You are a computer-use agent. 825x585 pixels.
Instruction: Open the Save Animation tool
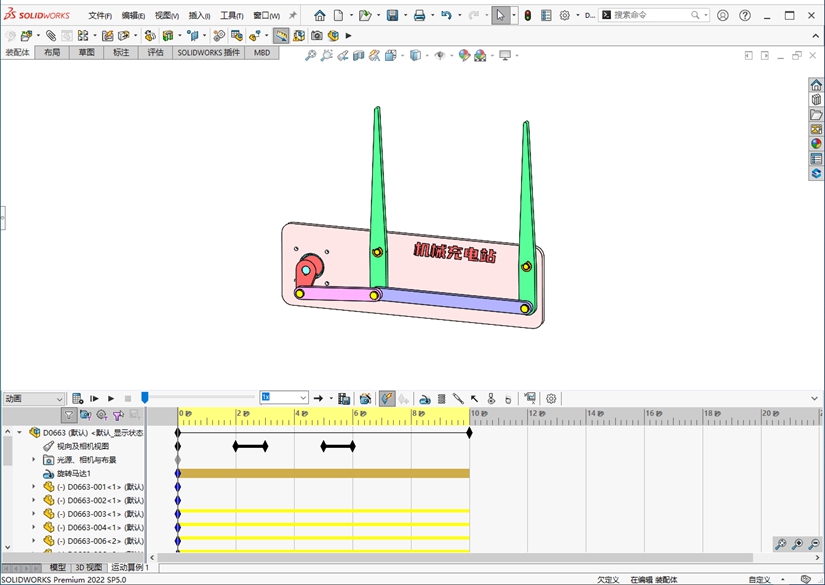[344, 398]
